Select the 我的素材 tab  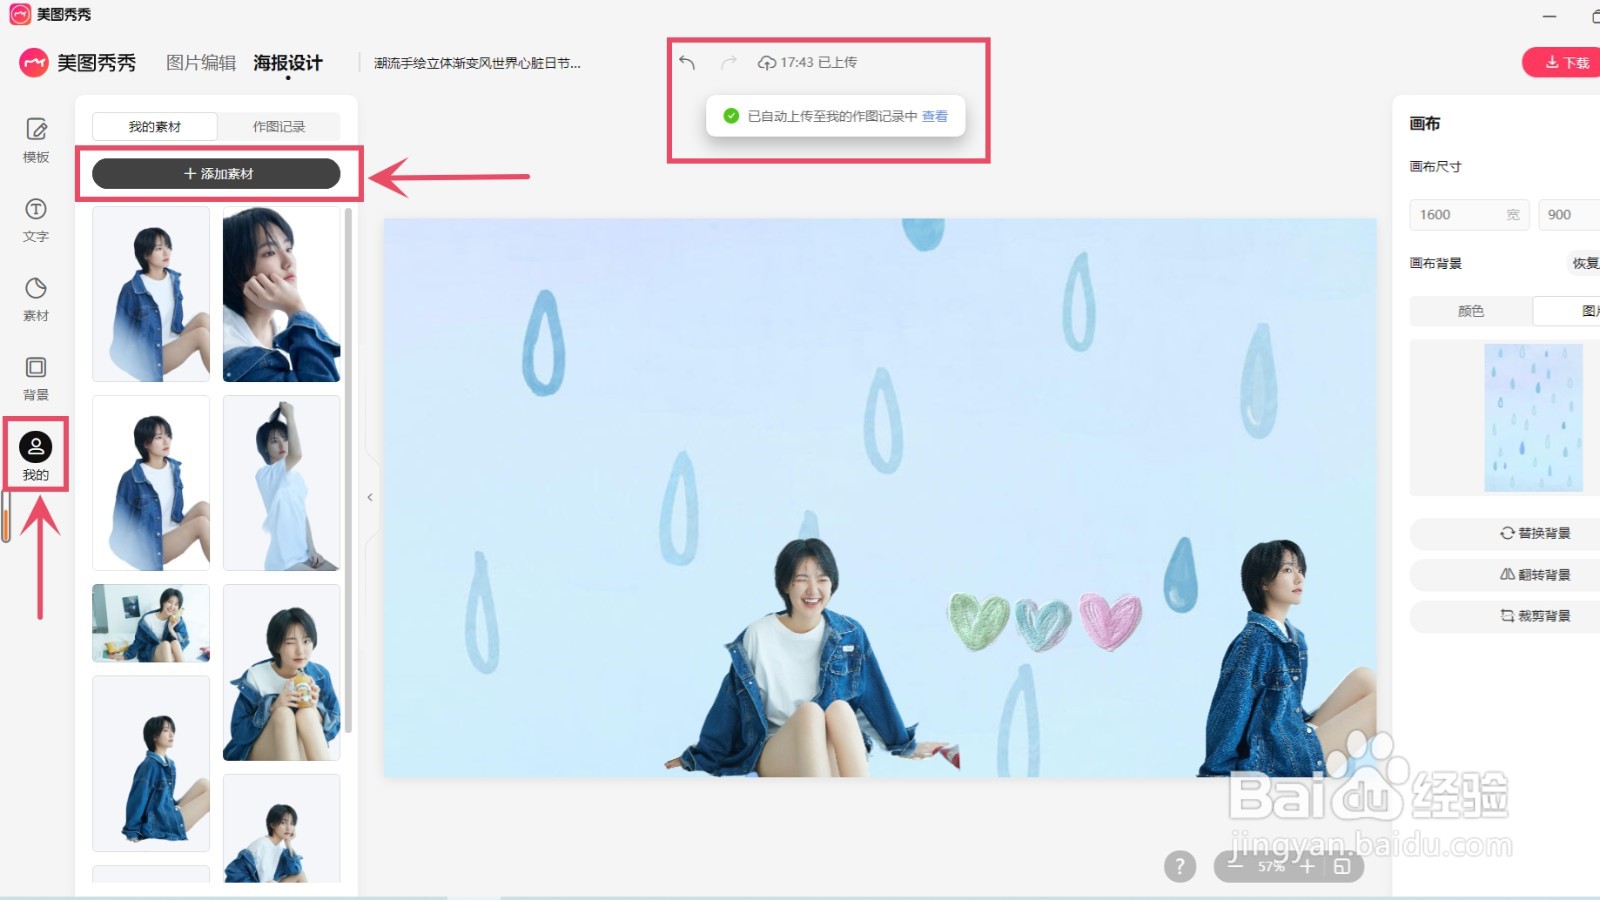pos(155,127)
